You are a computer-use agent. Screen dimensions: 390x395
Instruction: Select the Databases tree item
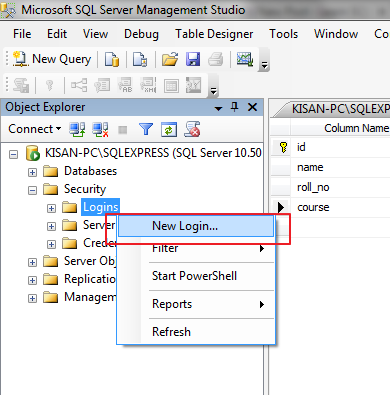coord(90,171)
